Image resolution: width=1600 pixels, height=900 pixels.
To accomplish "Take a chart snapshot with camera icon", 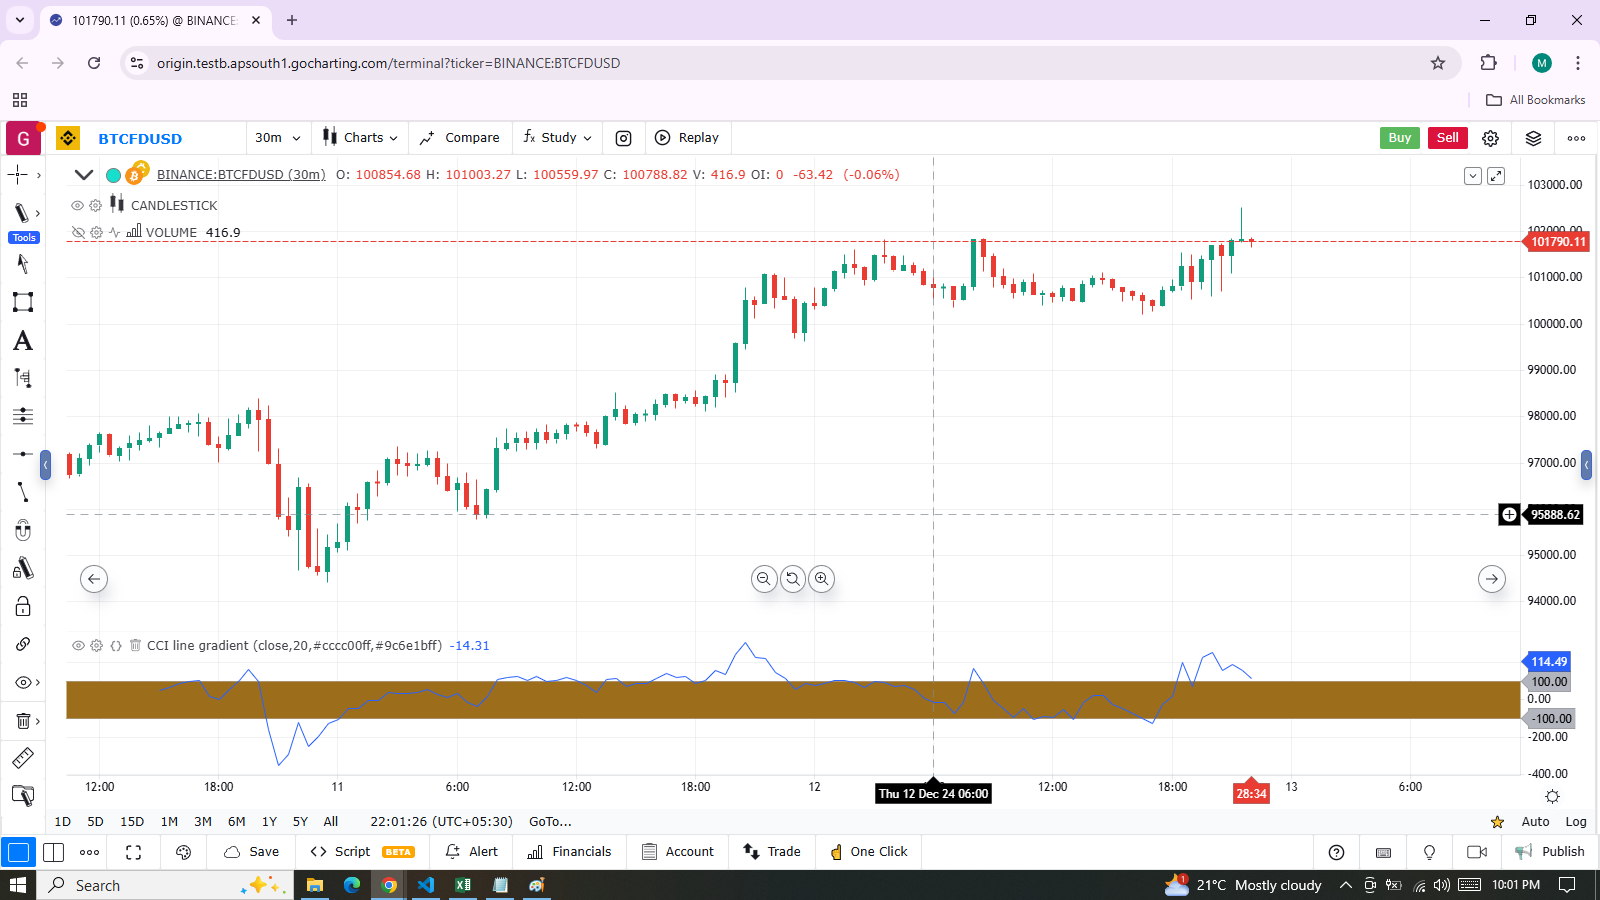I will (623, 138).
